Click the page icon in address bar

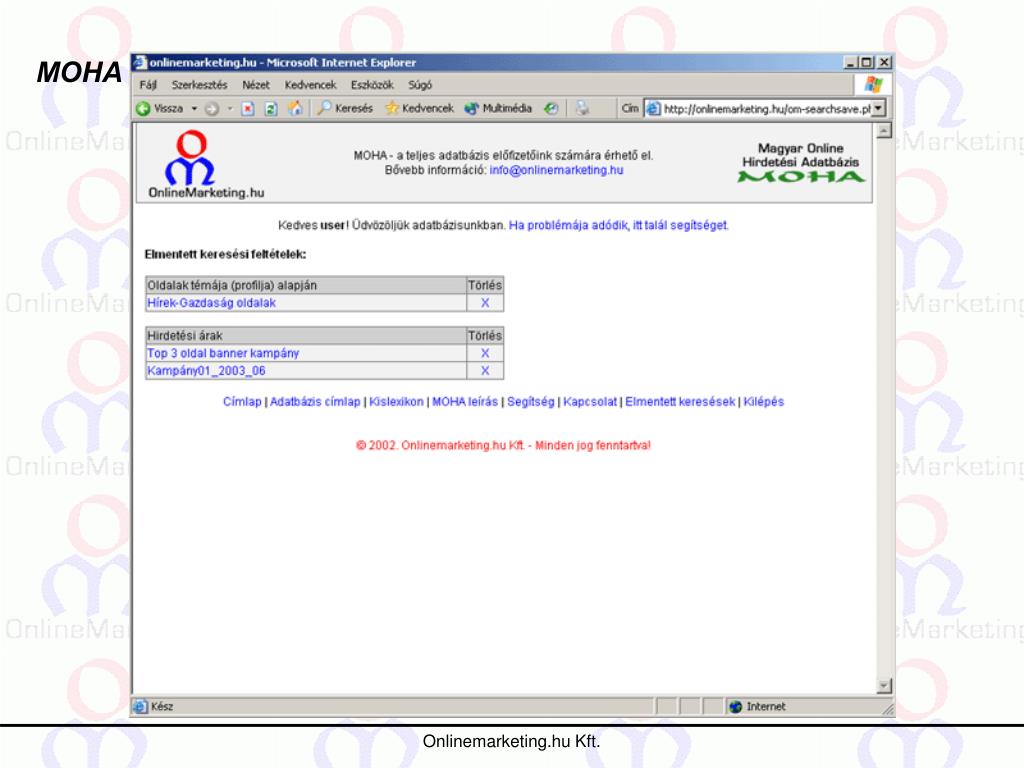pos(653,109)
